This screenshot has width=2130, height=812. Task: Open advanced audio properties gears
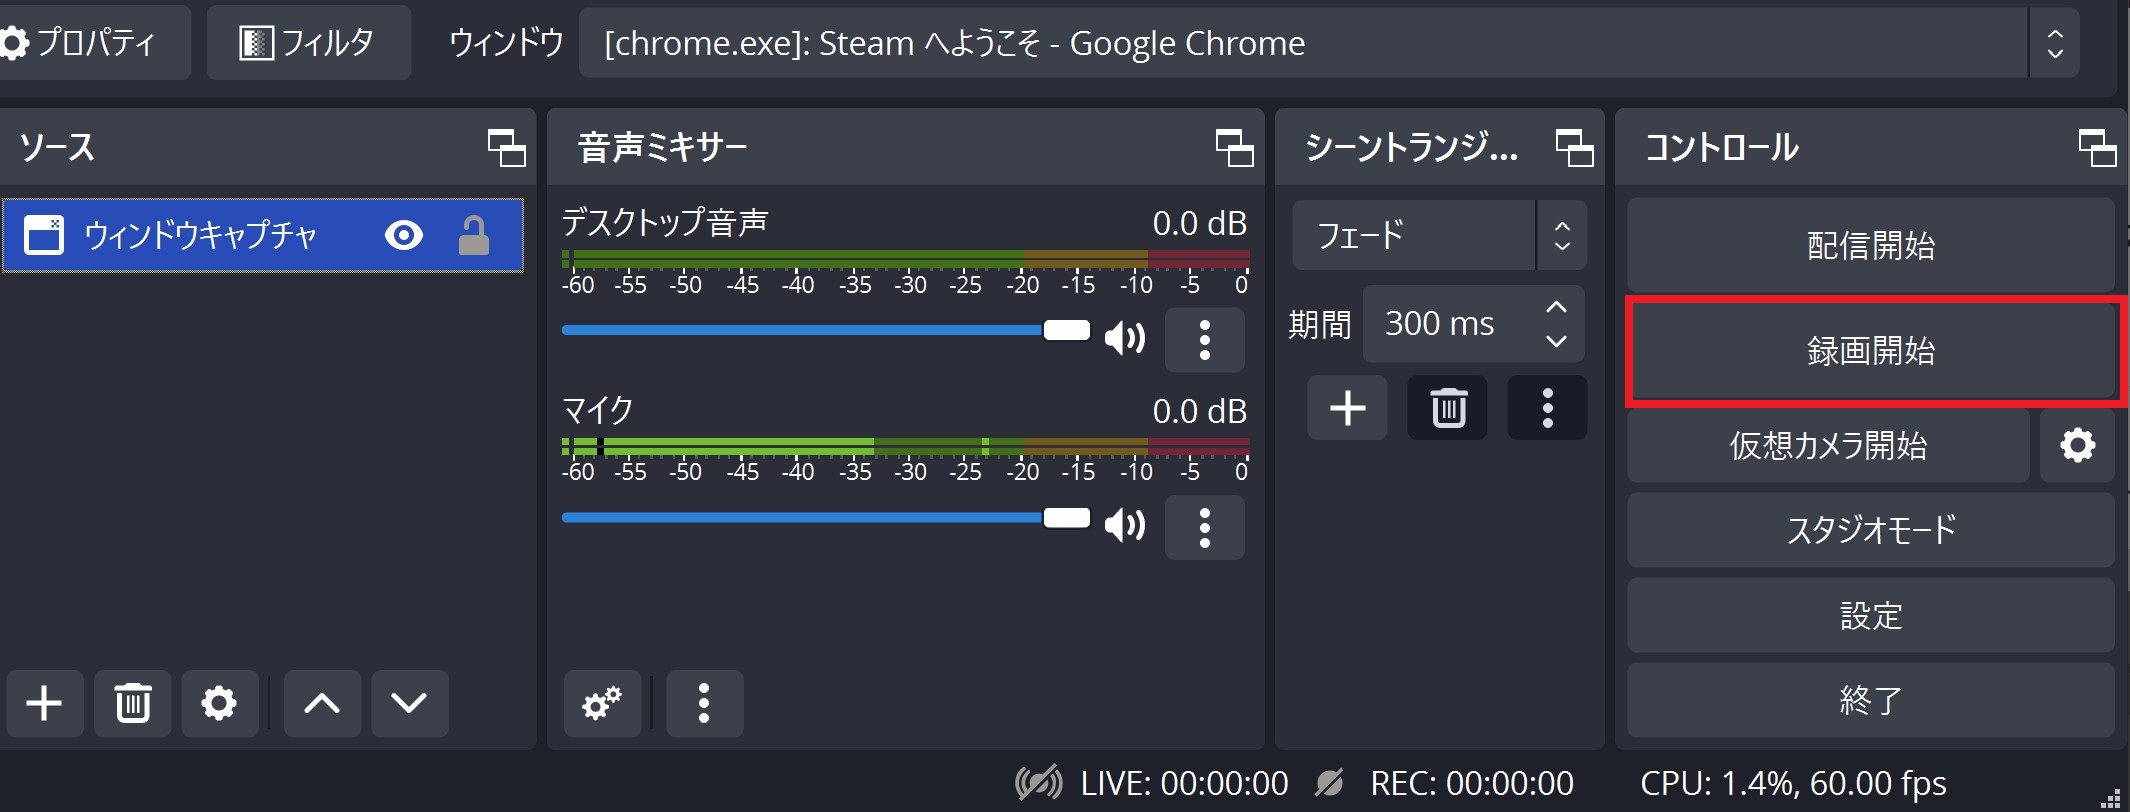[x=602, y=703]
